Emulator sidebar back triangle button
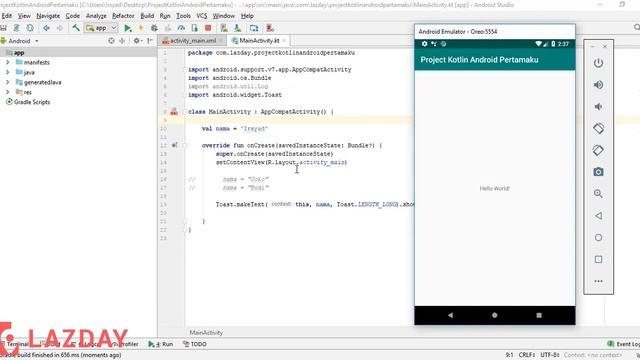This screenshot has height=360, width=640. (598, 216)
